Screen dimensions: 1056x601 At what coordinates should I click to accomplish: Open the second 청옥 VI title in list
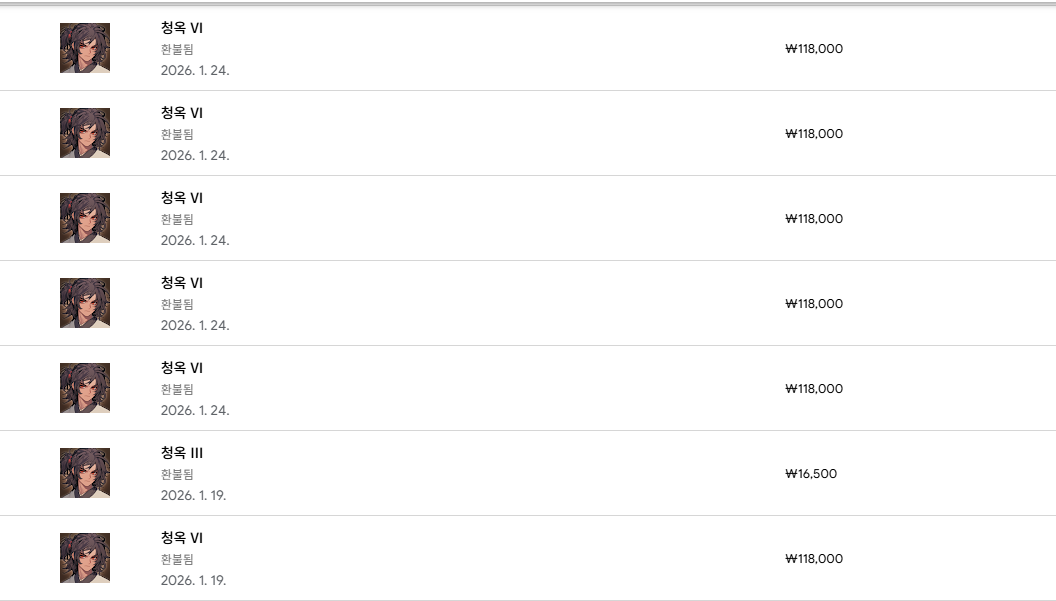[x=182, y=113]
